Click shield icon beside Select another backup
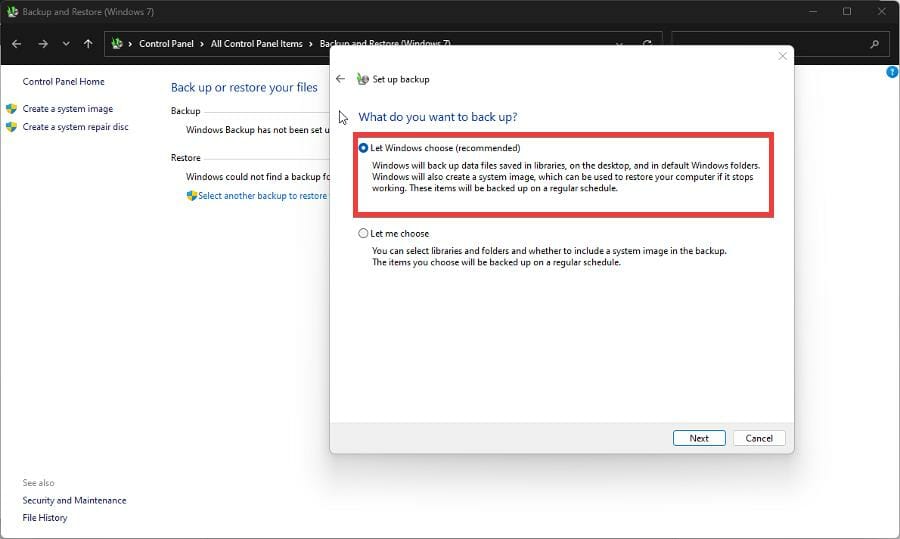This screenshot has height=539, width=900. tap(192, 196)
